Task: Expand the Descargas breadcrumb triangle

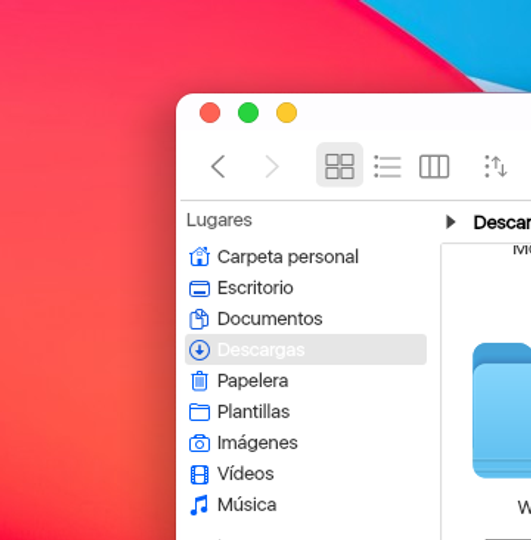Action: pos(451,222)
